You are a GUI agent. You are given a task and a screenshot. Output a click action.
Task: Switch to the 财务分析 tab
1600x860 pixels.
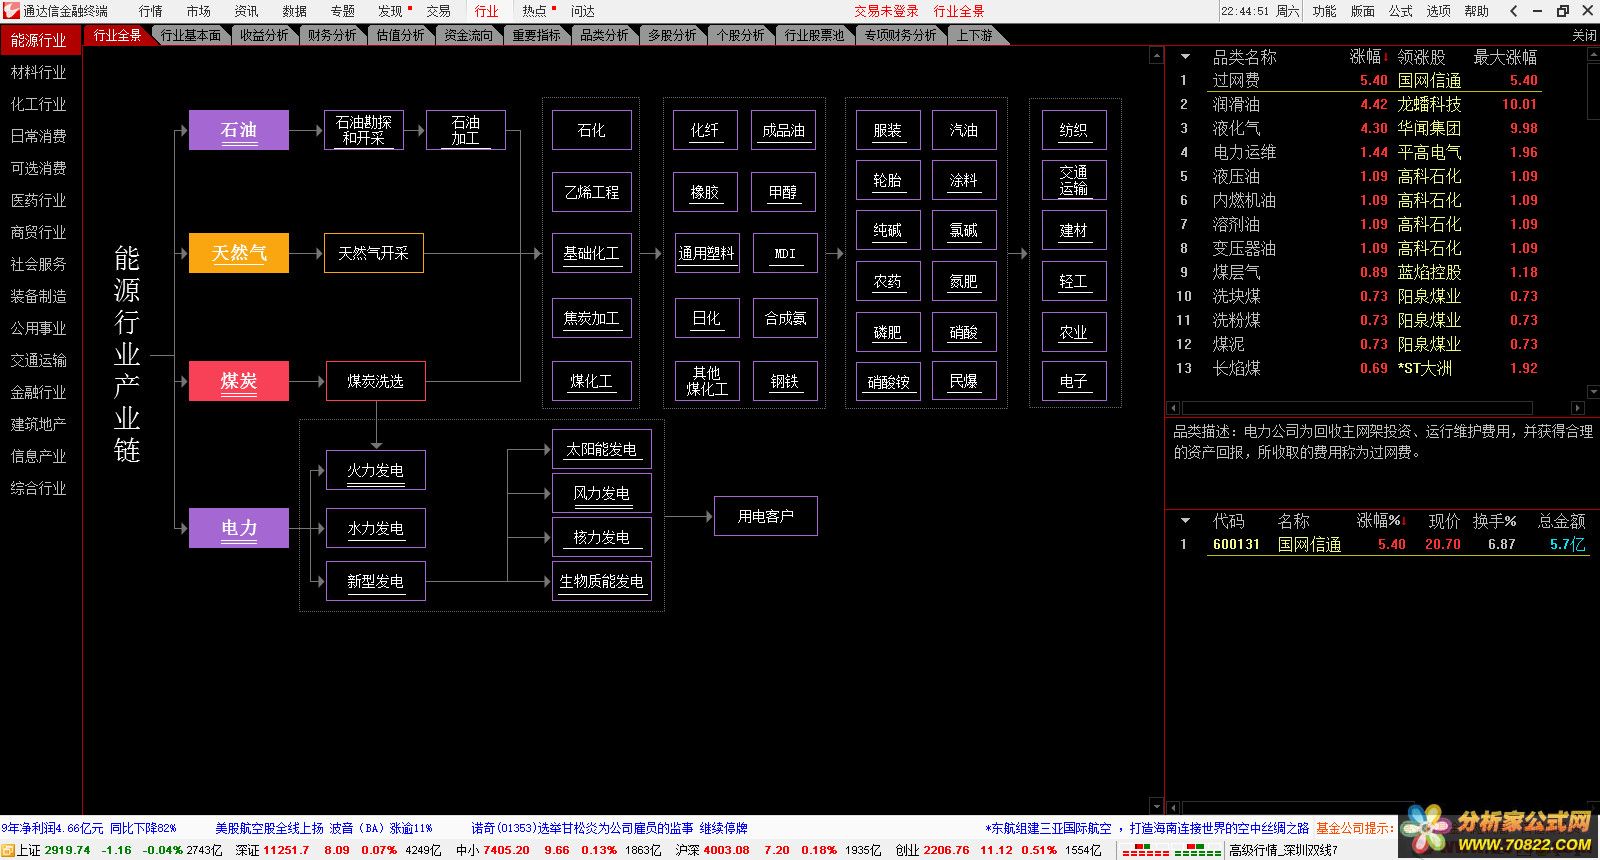pos(332,35)
